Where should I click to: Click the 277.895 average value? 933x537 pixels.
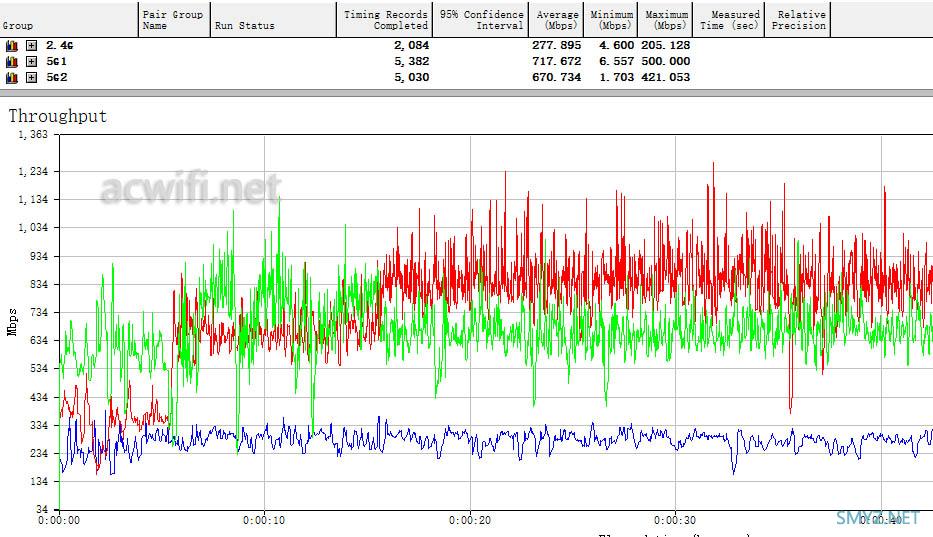(556, 45)
